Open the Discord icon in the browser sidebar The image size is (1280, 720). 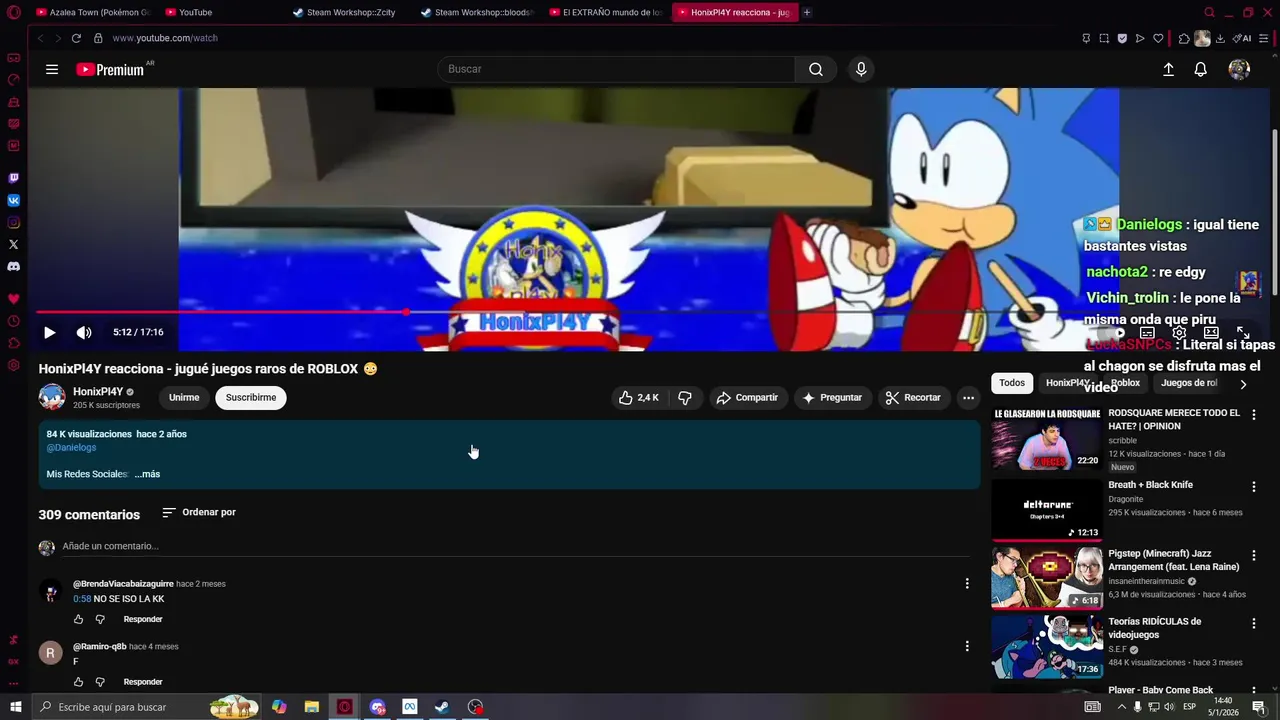tap(13, 266)
